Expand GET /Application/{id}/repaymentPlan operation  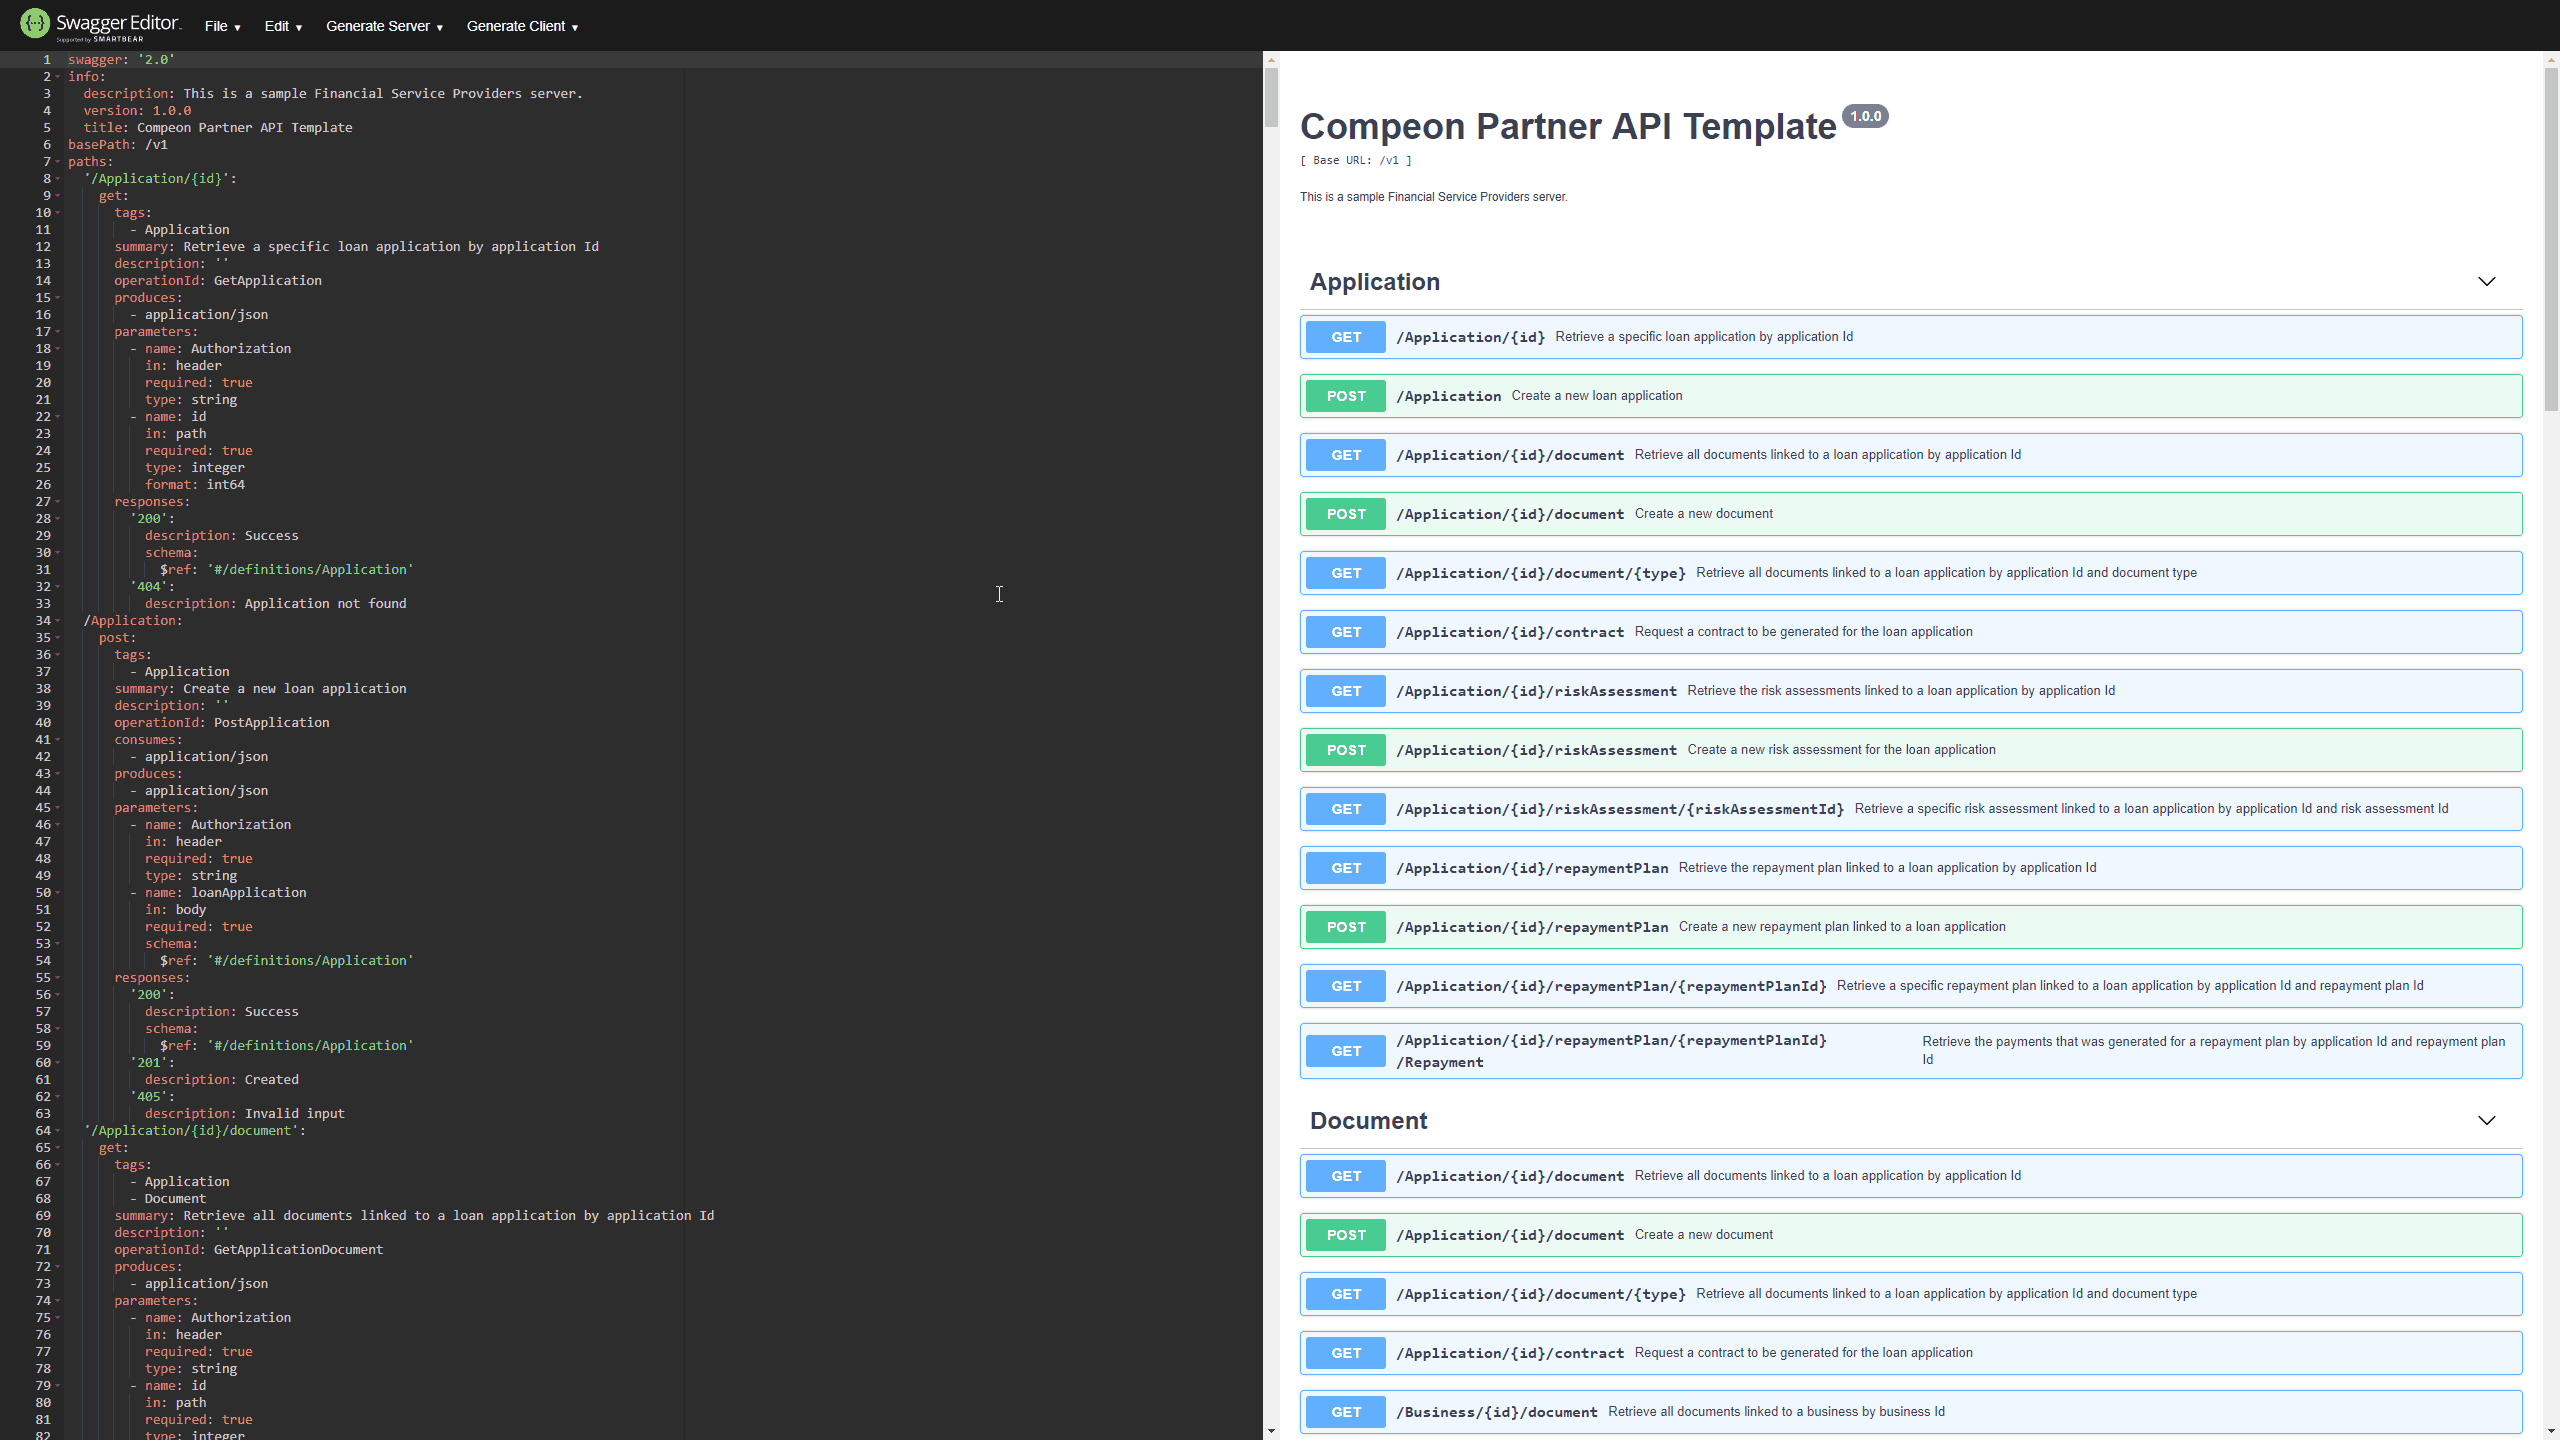coord(1911,868)
